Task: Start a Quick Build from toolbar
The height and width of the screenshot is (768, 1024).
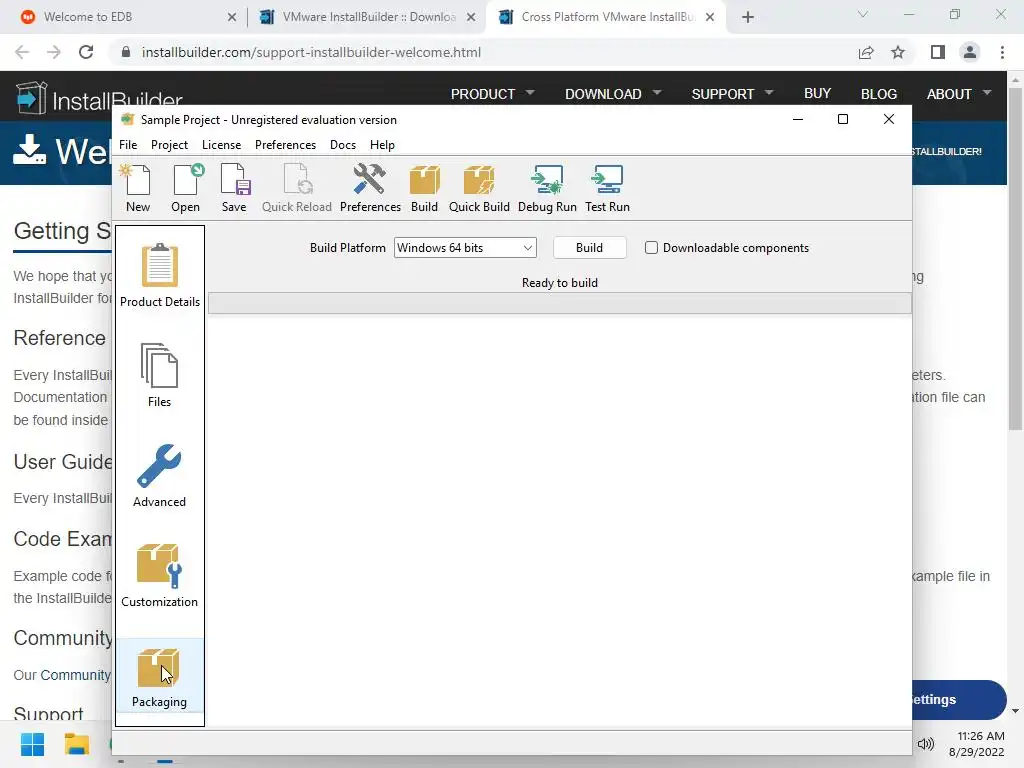Action: tap(479, 188)
